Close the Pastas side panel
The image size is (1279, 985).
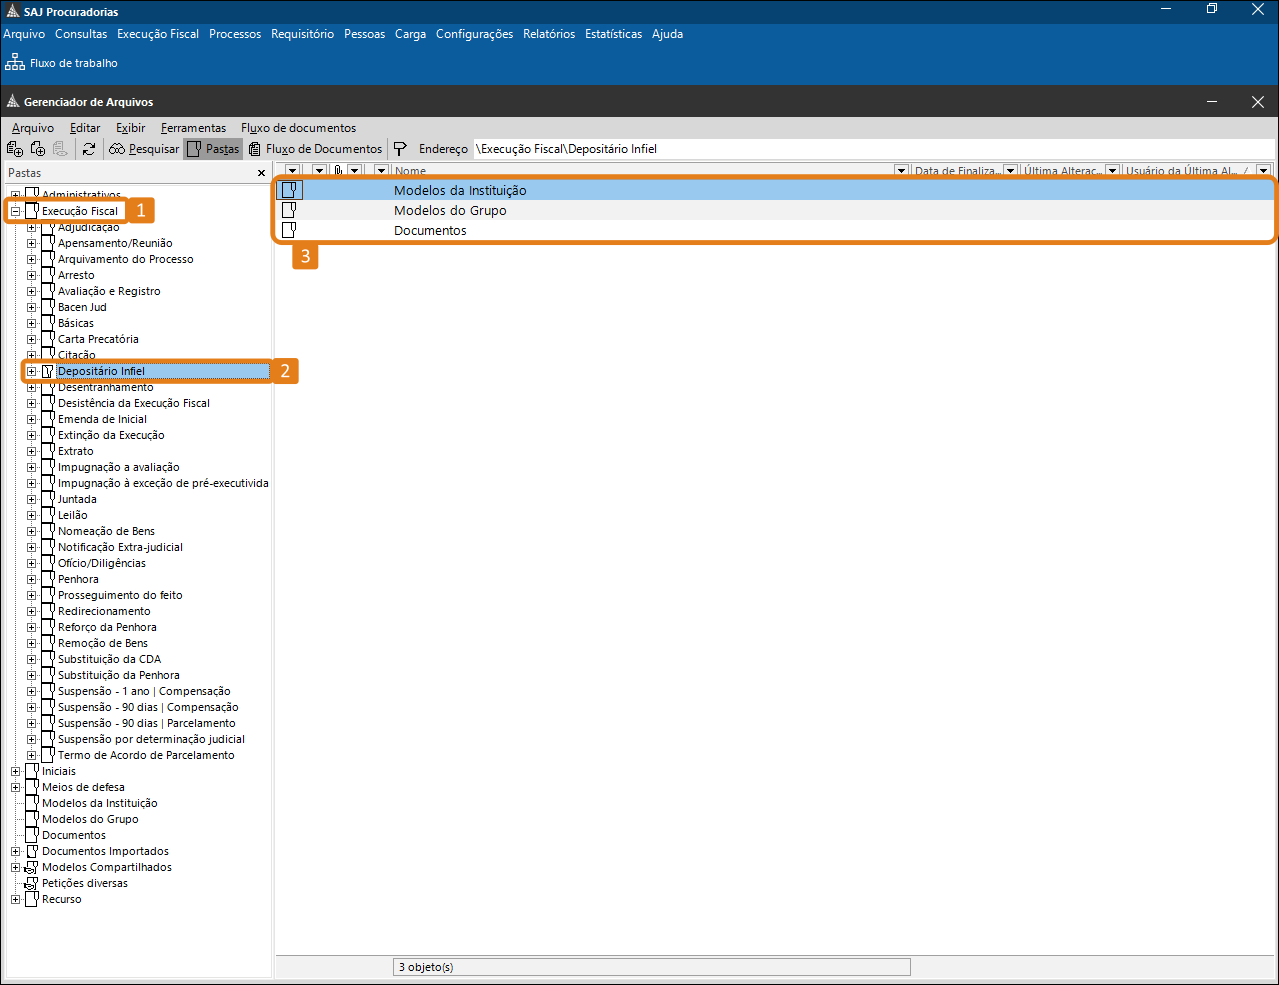pos(262,173)
